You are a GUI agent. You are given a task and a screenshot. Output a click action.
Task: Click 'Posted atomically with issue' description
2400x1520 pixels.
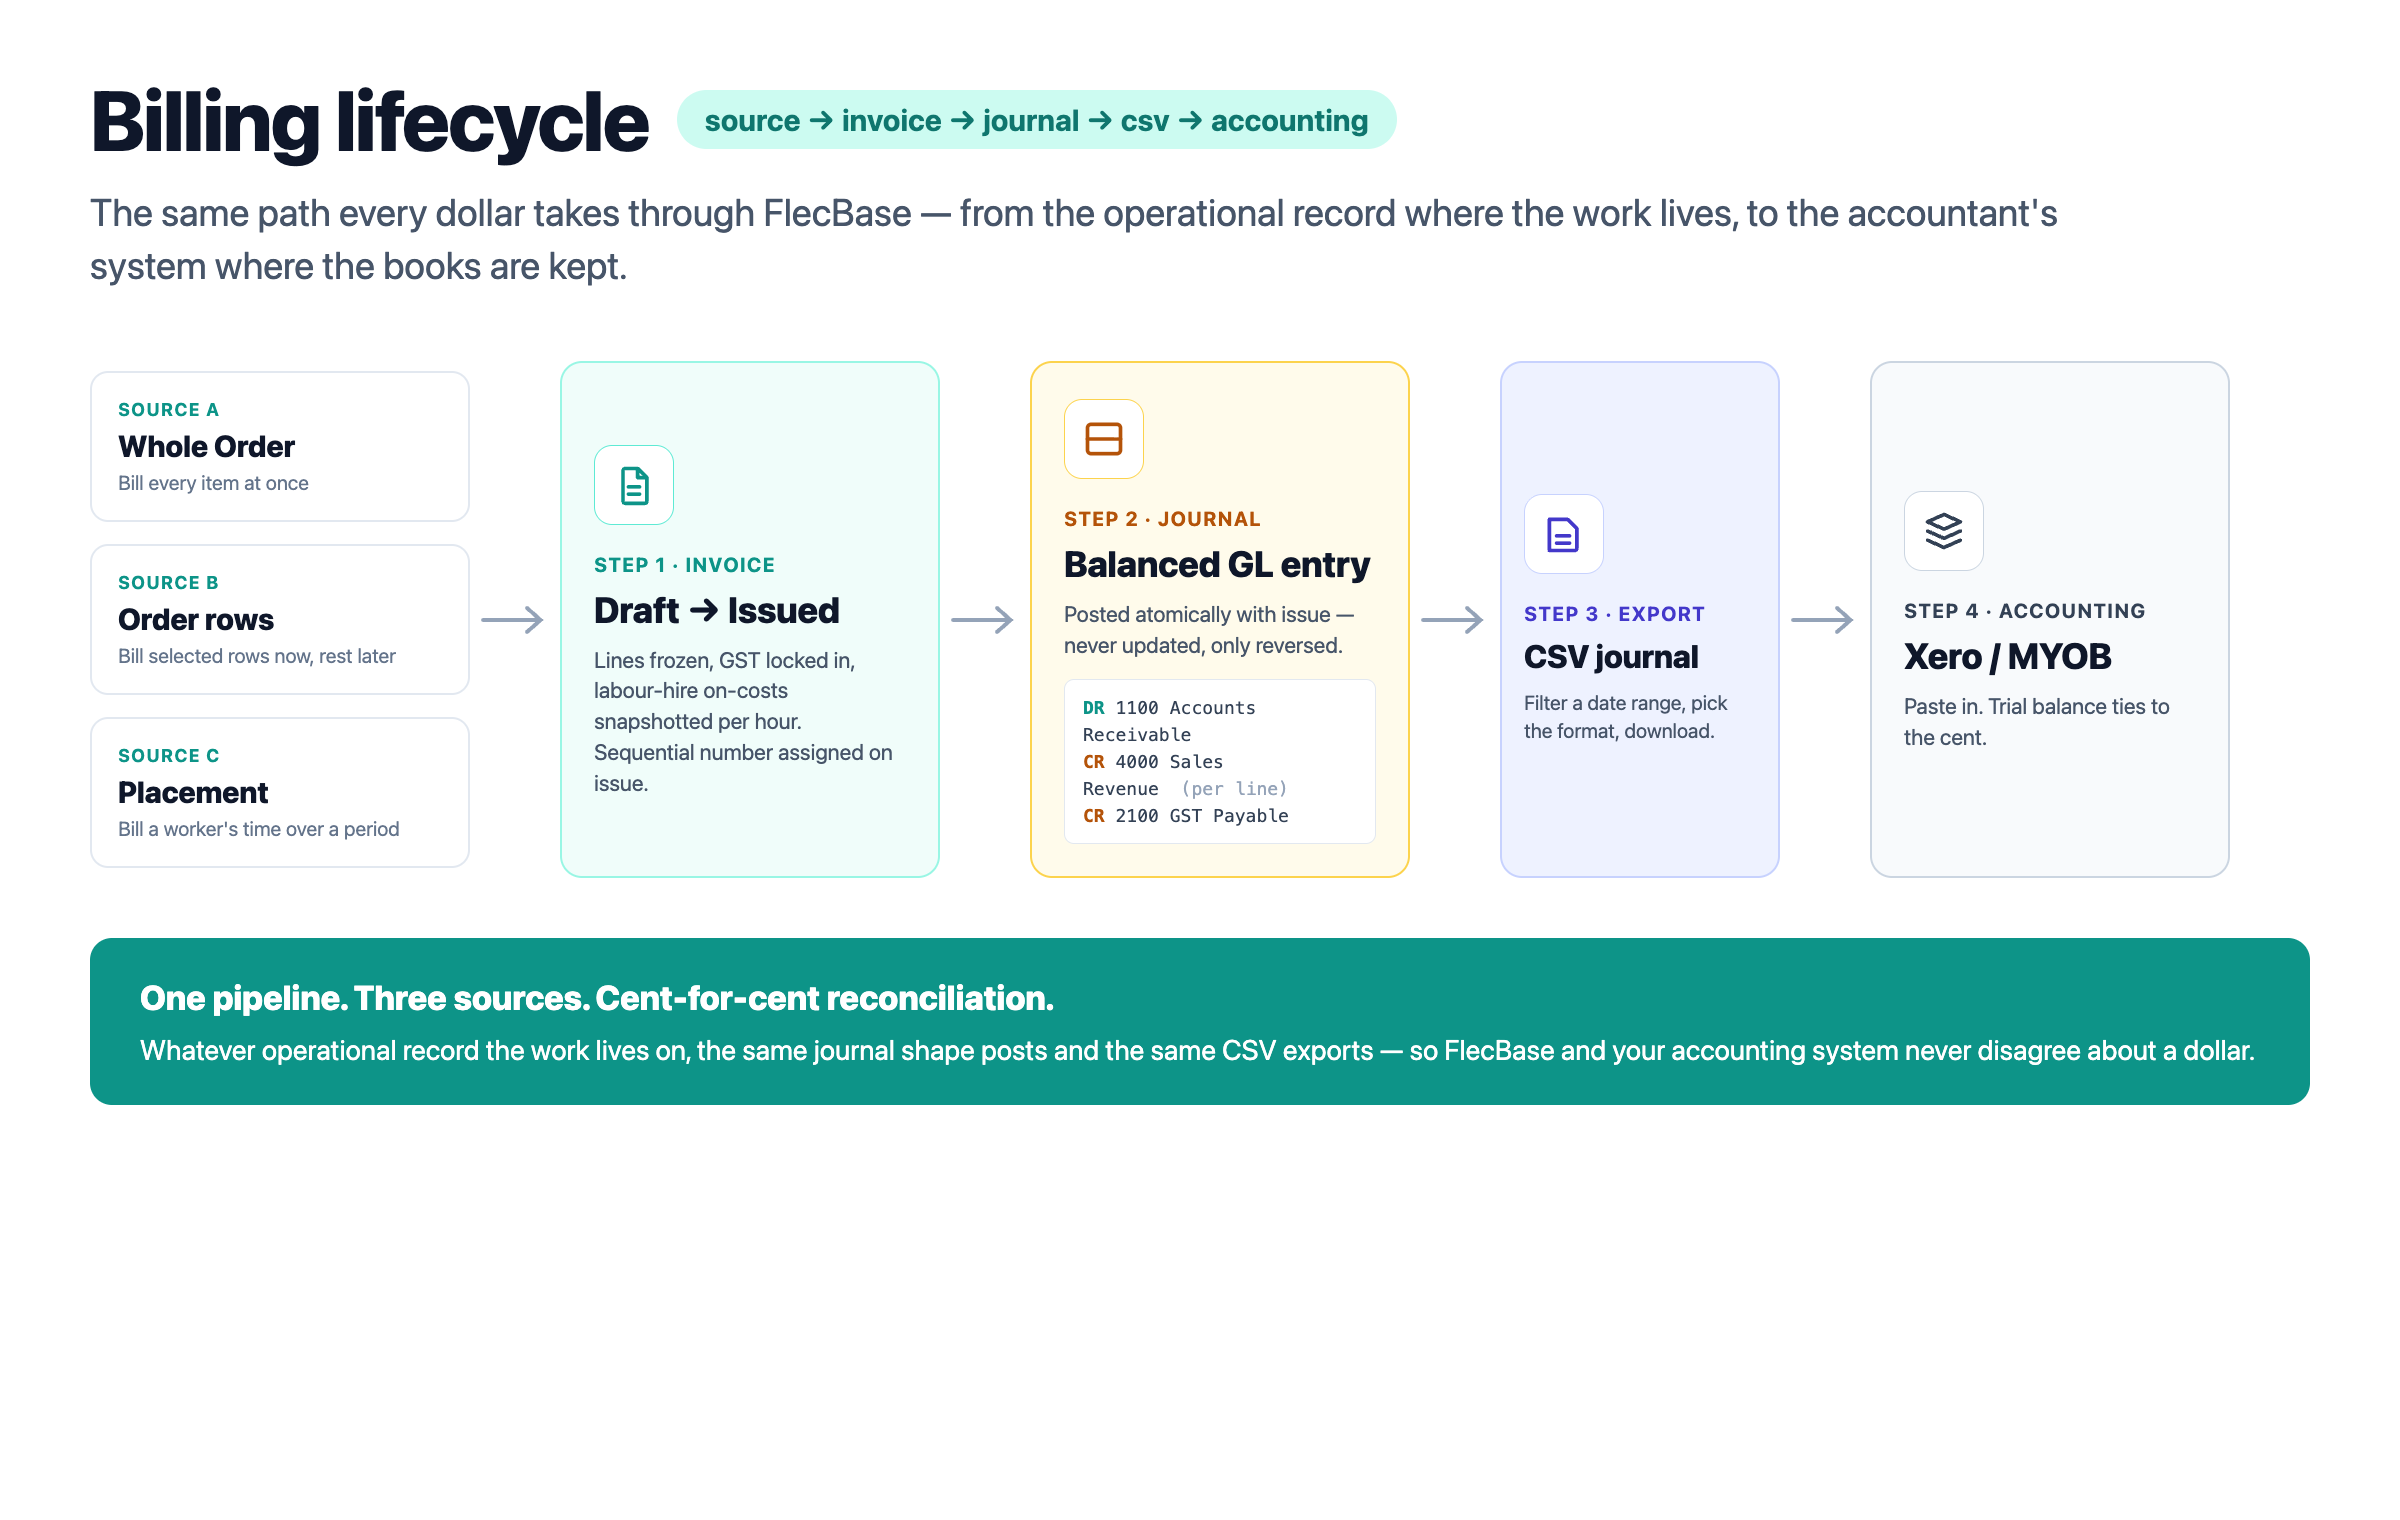pos(1208,630)
